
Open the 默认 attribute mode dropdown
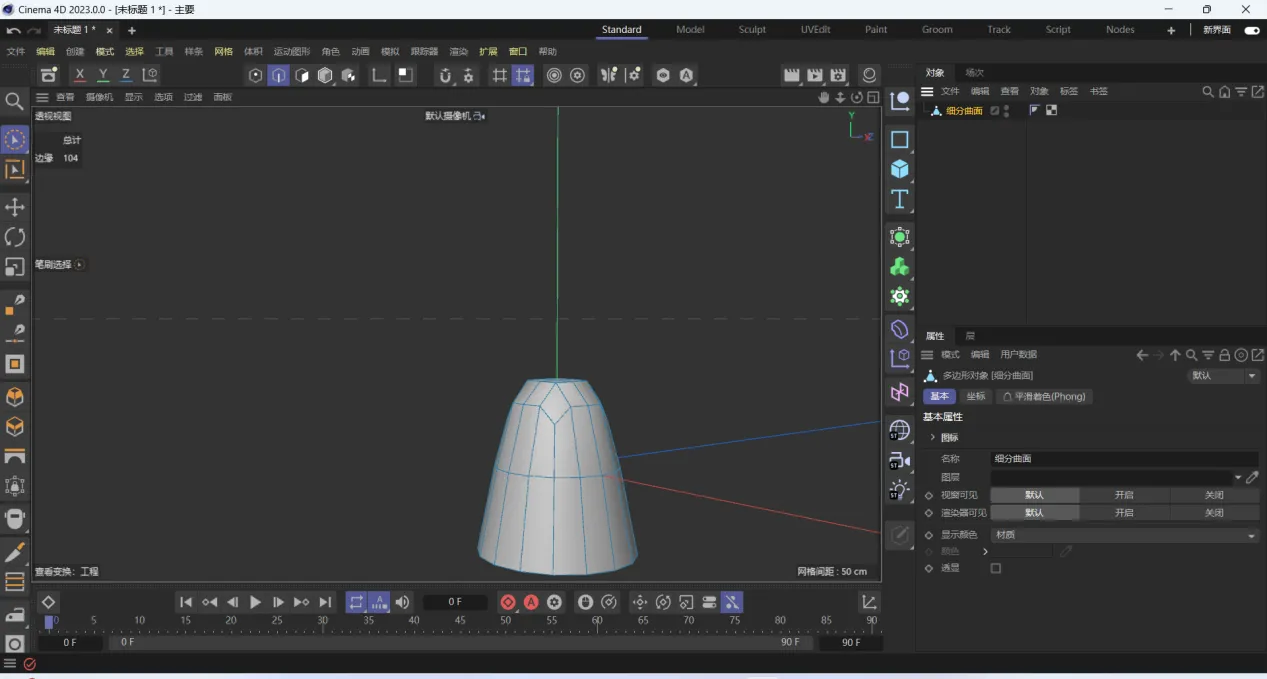pos(1223,376)
